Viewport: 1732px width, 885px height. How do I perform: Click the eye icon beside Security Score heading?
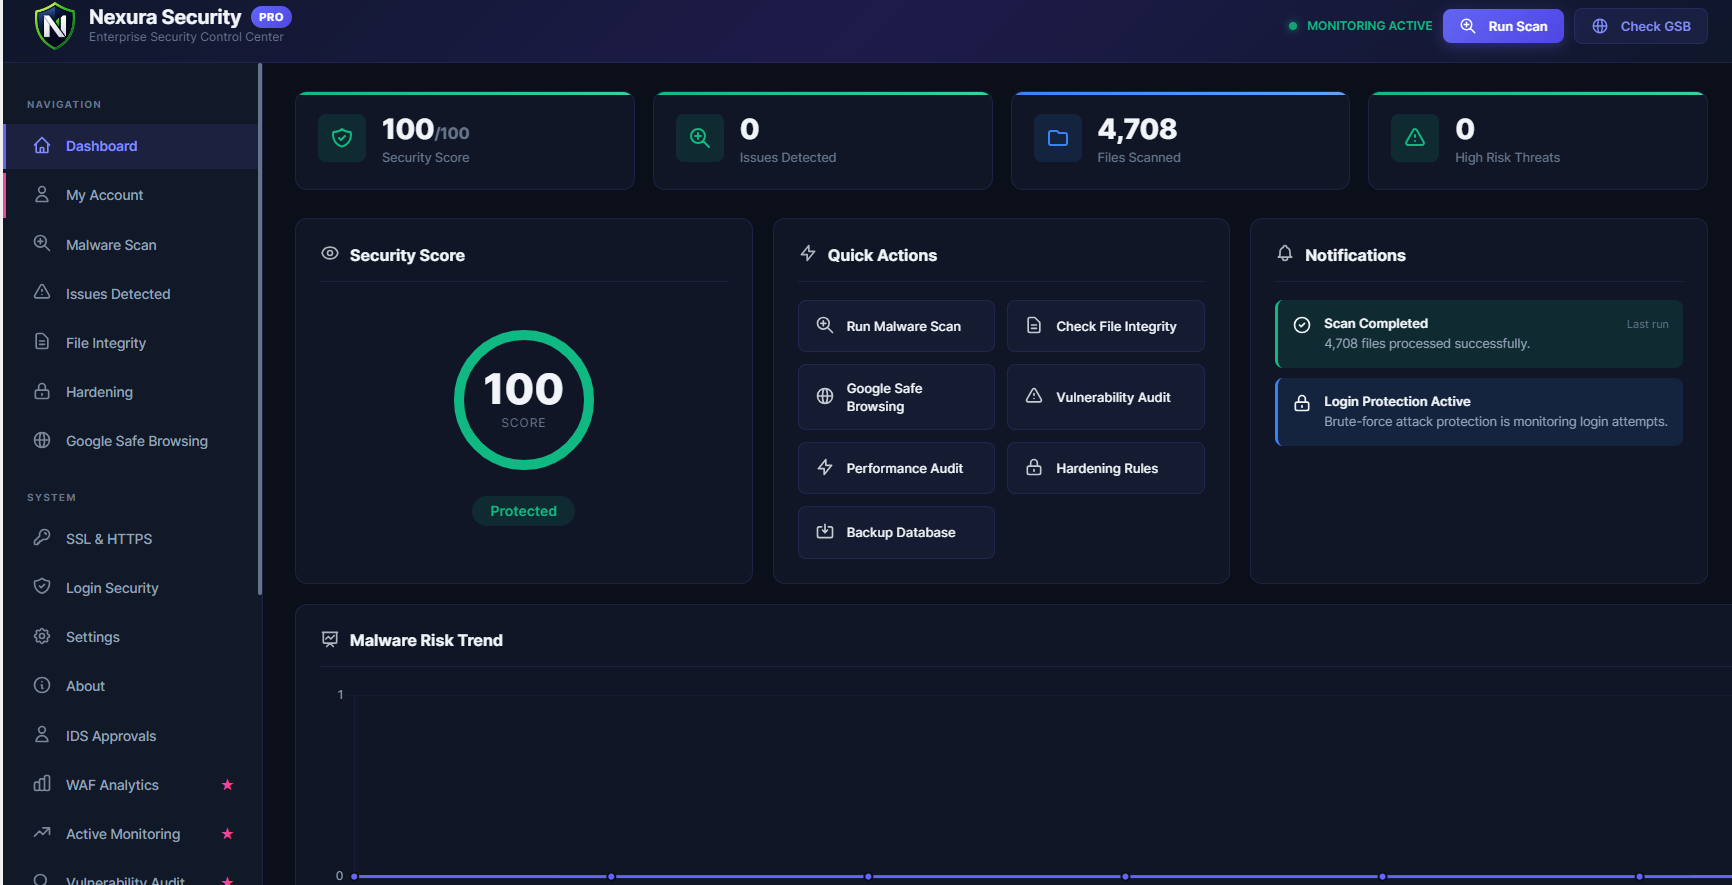tap(330, 253)
